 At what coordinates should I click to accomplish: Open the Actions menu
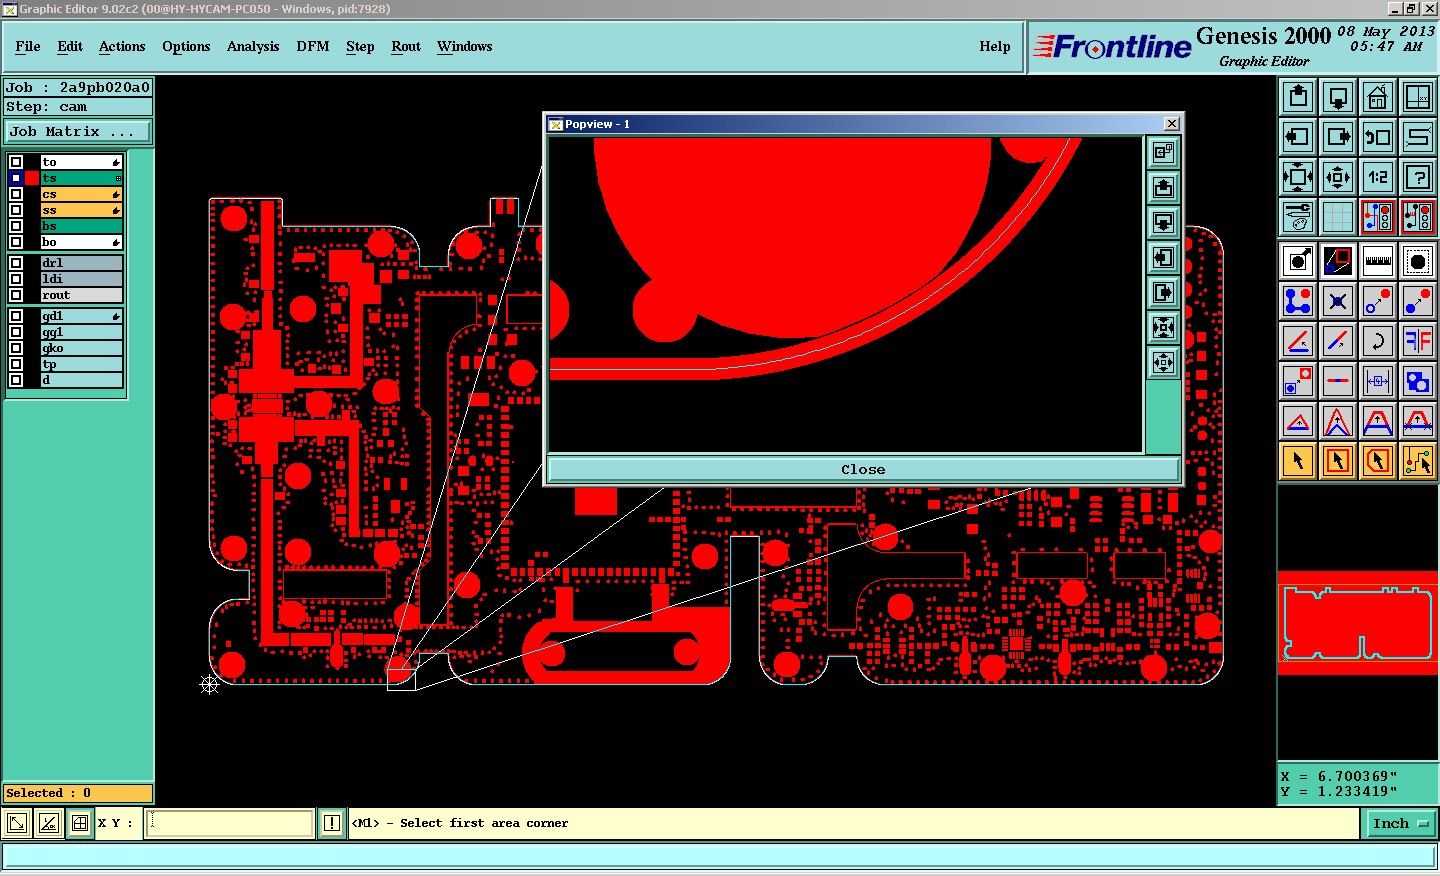pos(122,47)
